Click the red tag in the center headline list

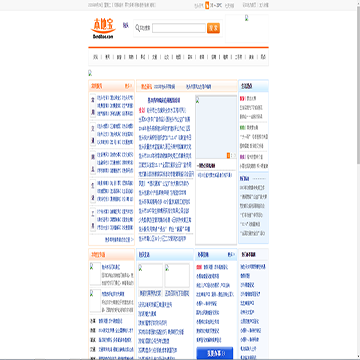pyautogui.click(x=142, y=110)
